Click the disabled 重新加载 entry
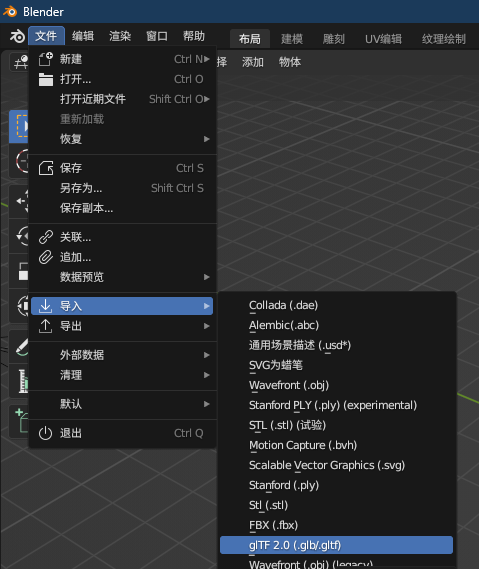 [x=122, y=119]
